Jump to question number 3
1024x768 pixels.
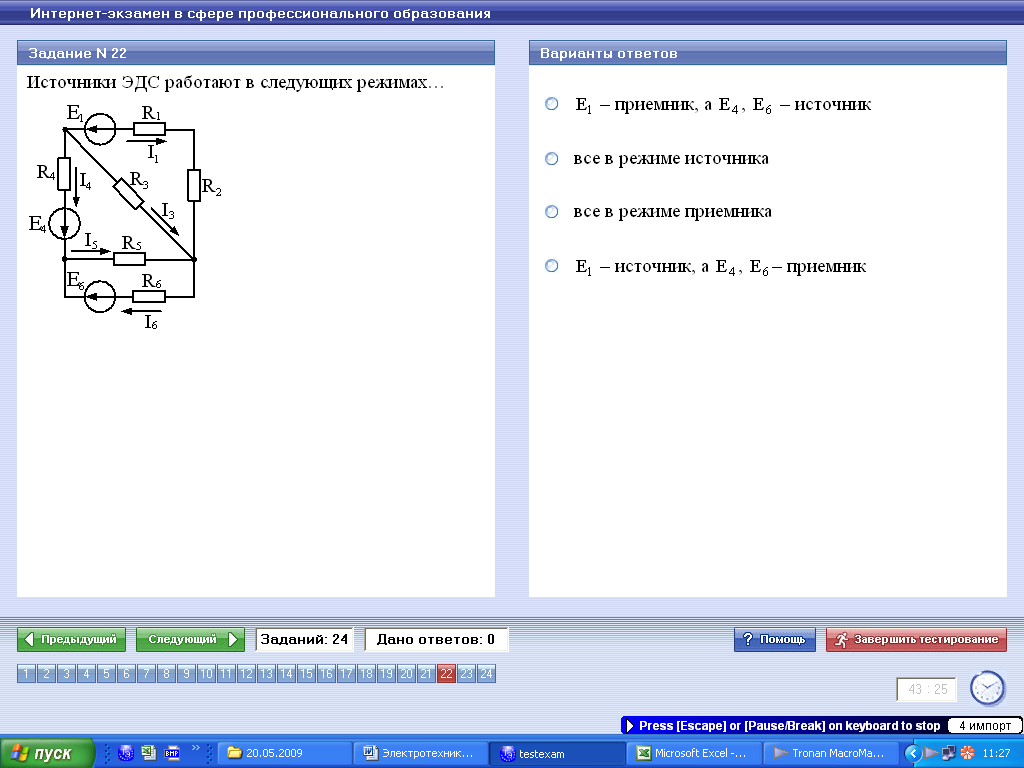tap(66, 673)
